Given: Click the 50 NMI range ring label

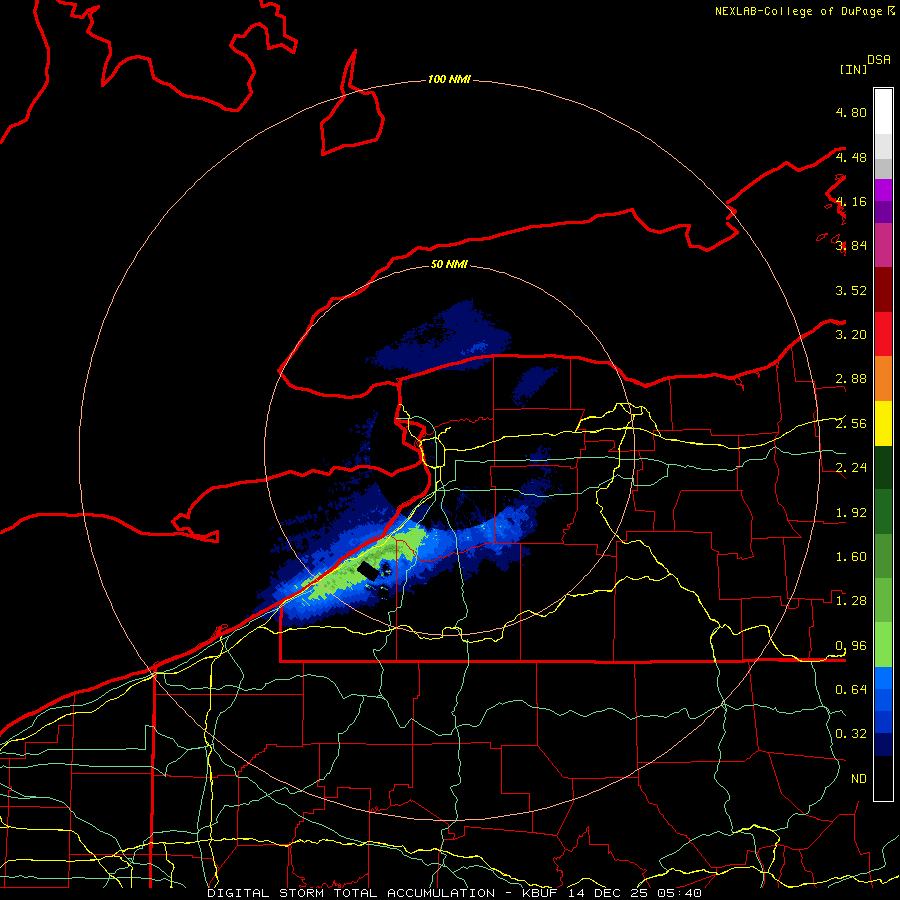Looking at the screenshot, I should [x=449, y=264].
